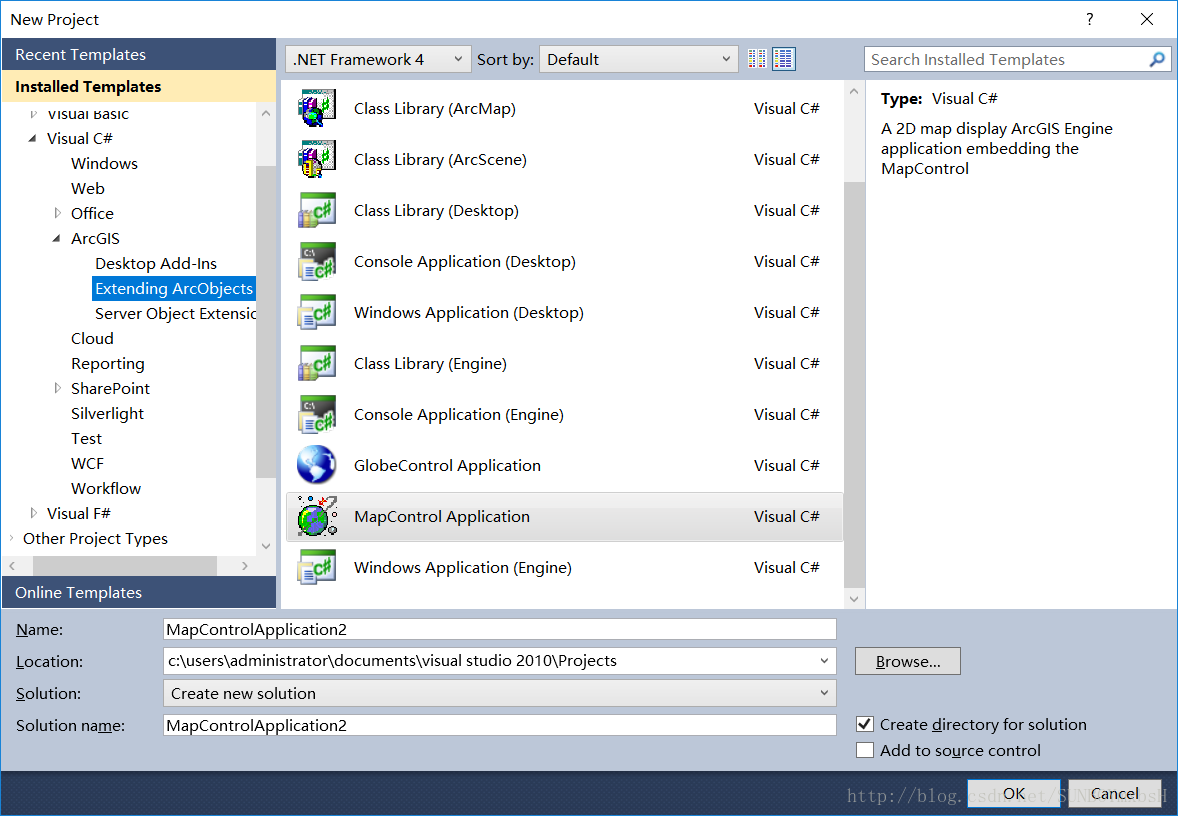Switch to small icons view
The width and height of the screenshot is (1178, 816).
coord(757,59)
